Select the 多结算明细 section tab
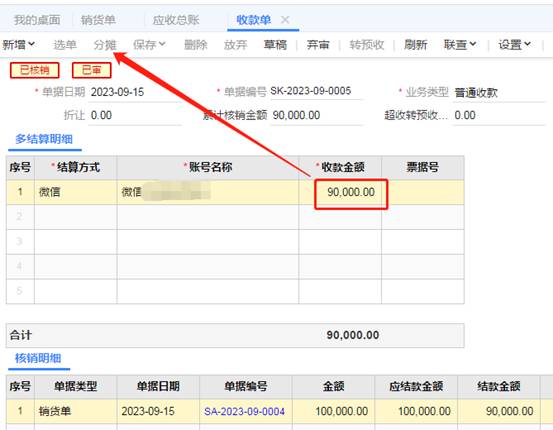The height and width of the screenshot is (430, 553). coord(44,139)
